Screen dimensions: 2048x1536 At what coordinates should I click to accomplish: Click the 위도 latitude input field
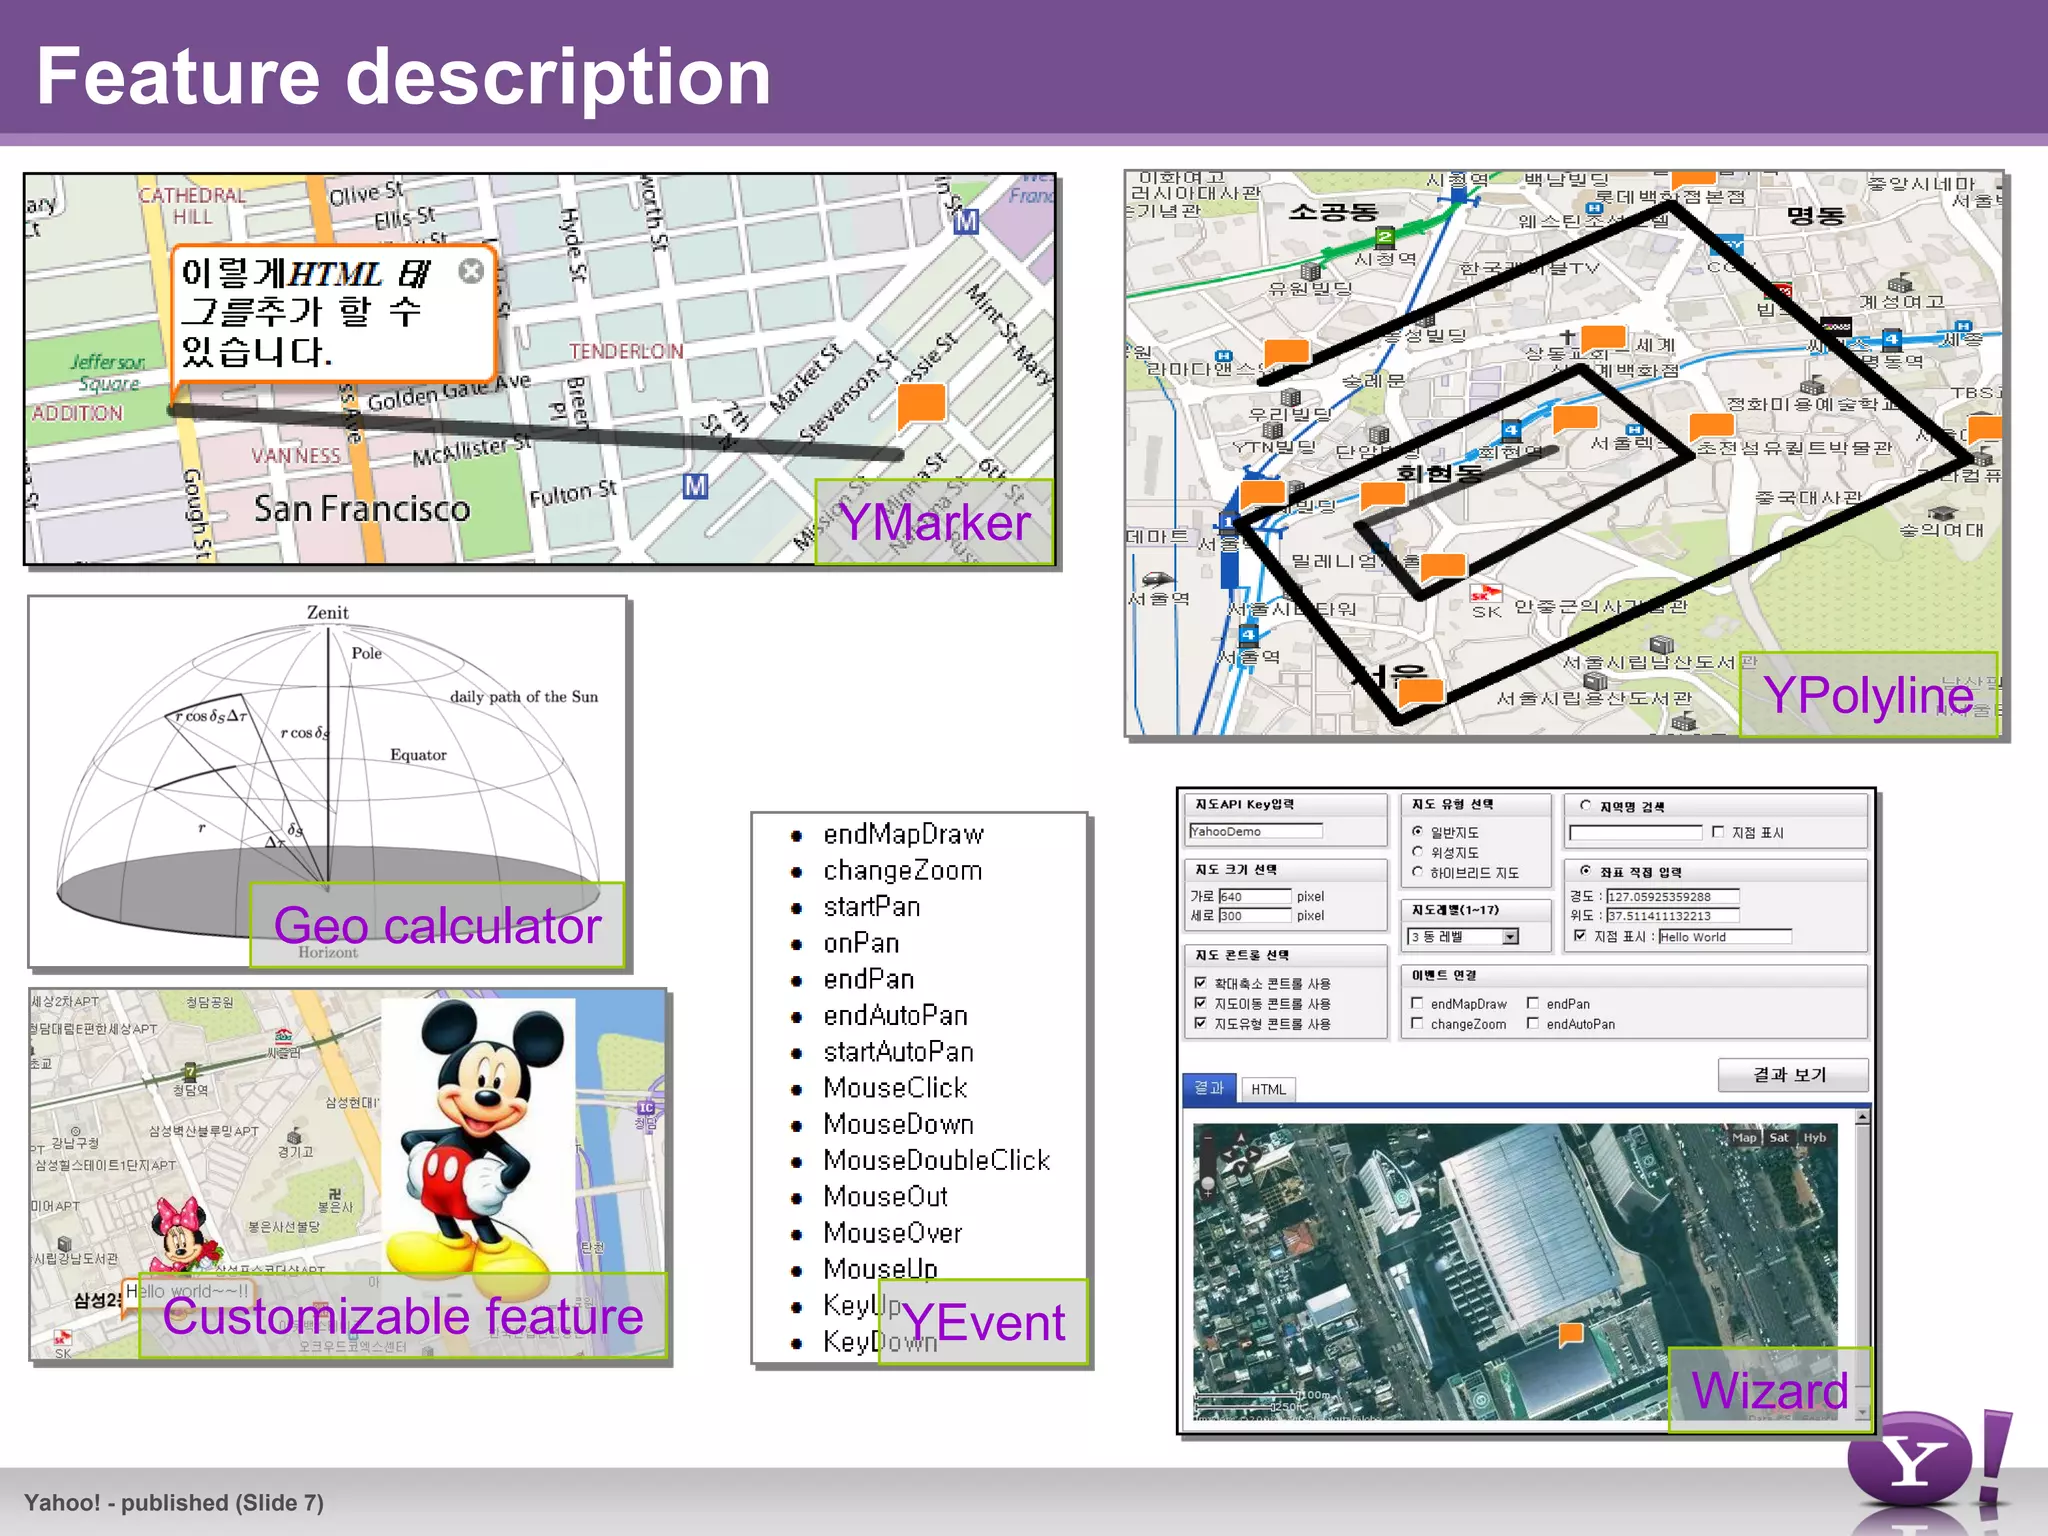pos(1673,915)
